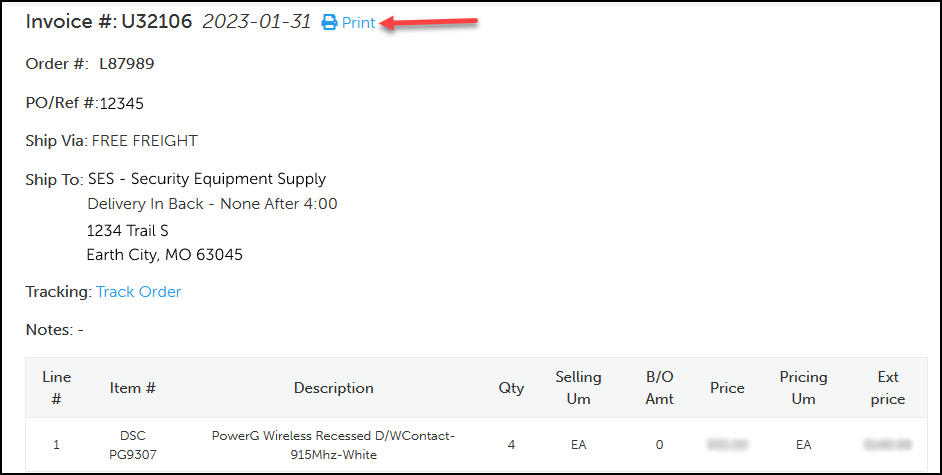Click the Qty column header
The width and height of the screenshot is (942, 475).
(x=511, y=388)
